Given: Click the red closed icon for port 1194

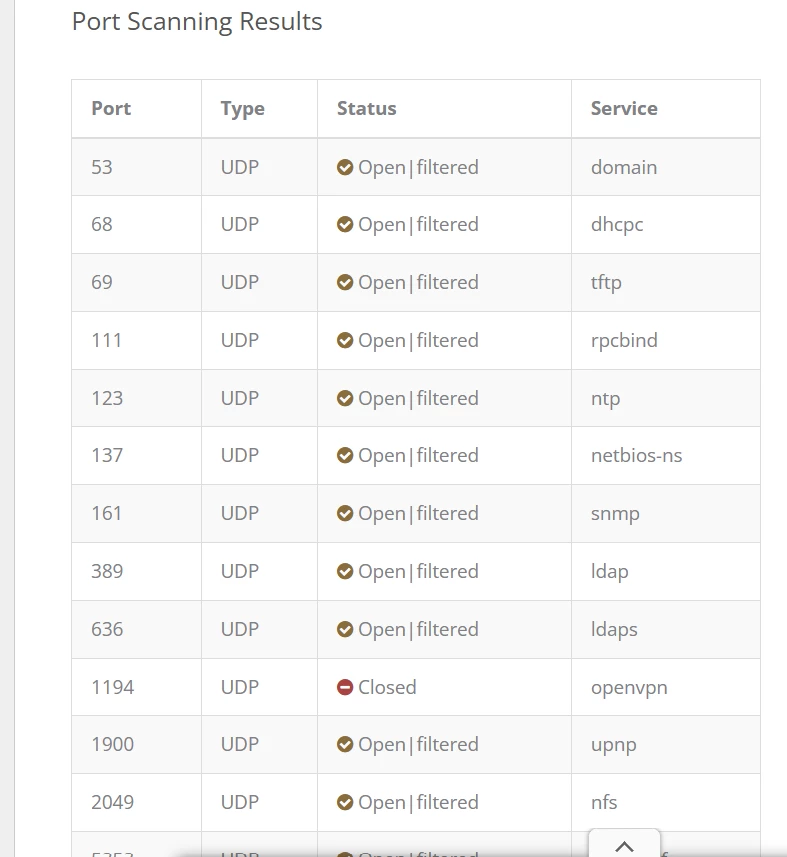Looking at the screenshot, I should 345,687.
